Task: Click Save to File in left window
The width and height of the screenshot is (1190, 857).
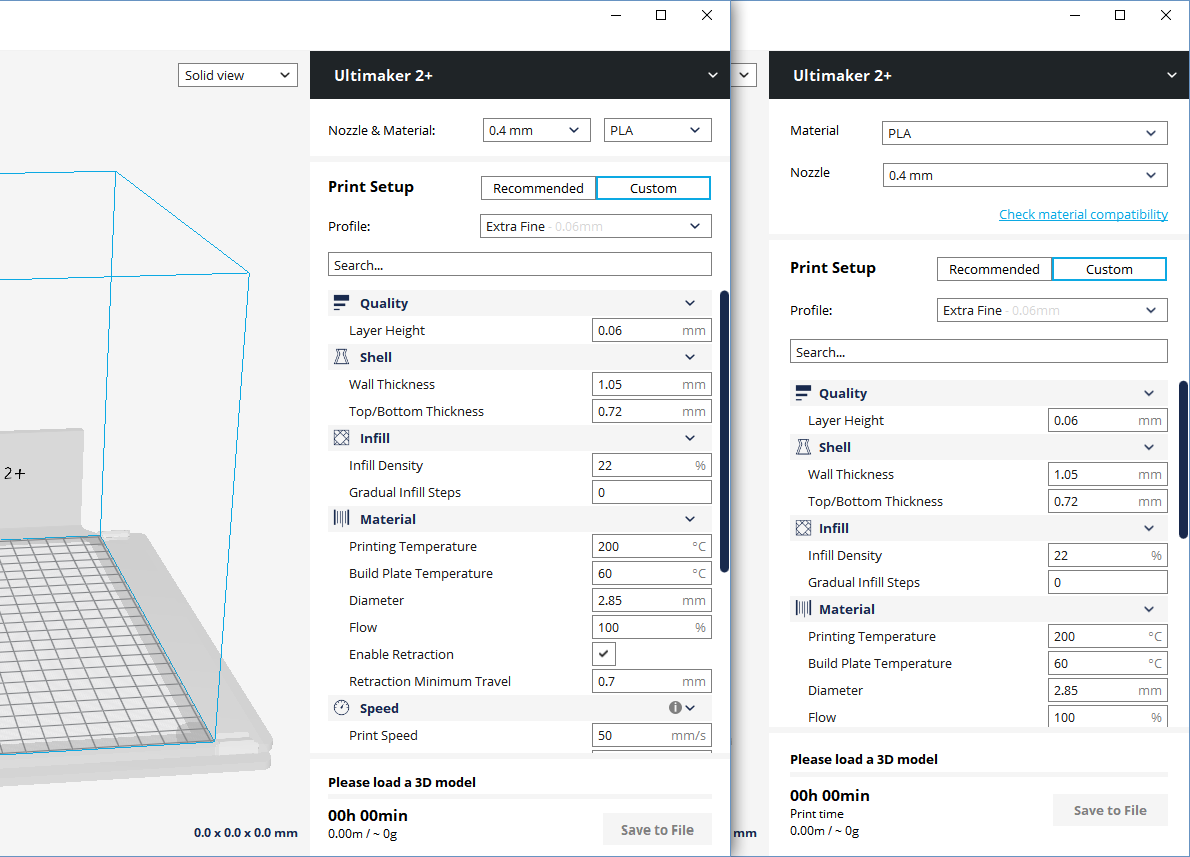Action: click(x=657, y=830)
